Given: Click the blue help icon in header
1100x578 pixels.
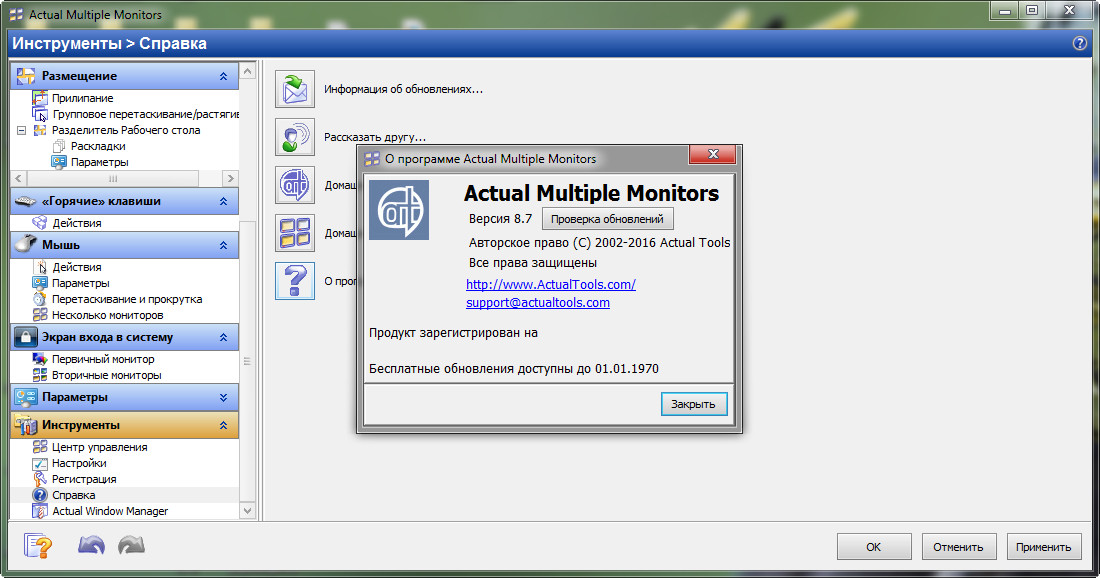Looking at the screenshot, I should 1080,43.
